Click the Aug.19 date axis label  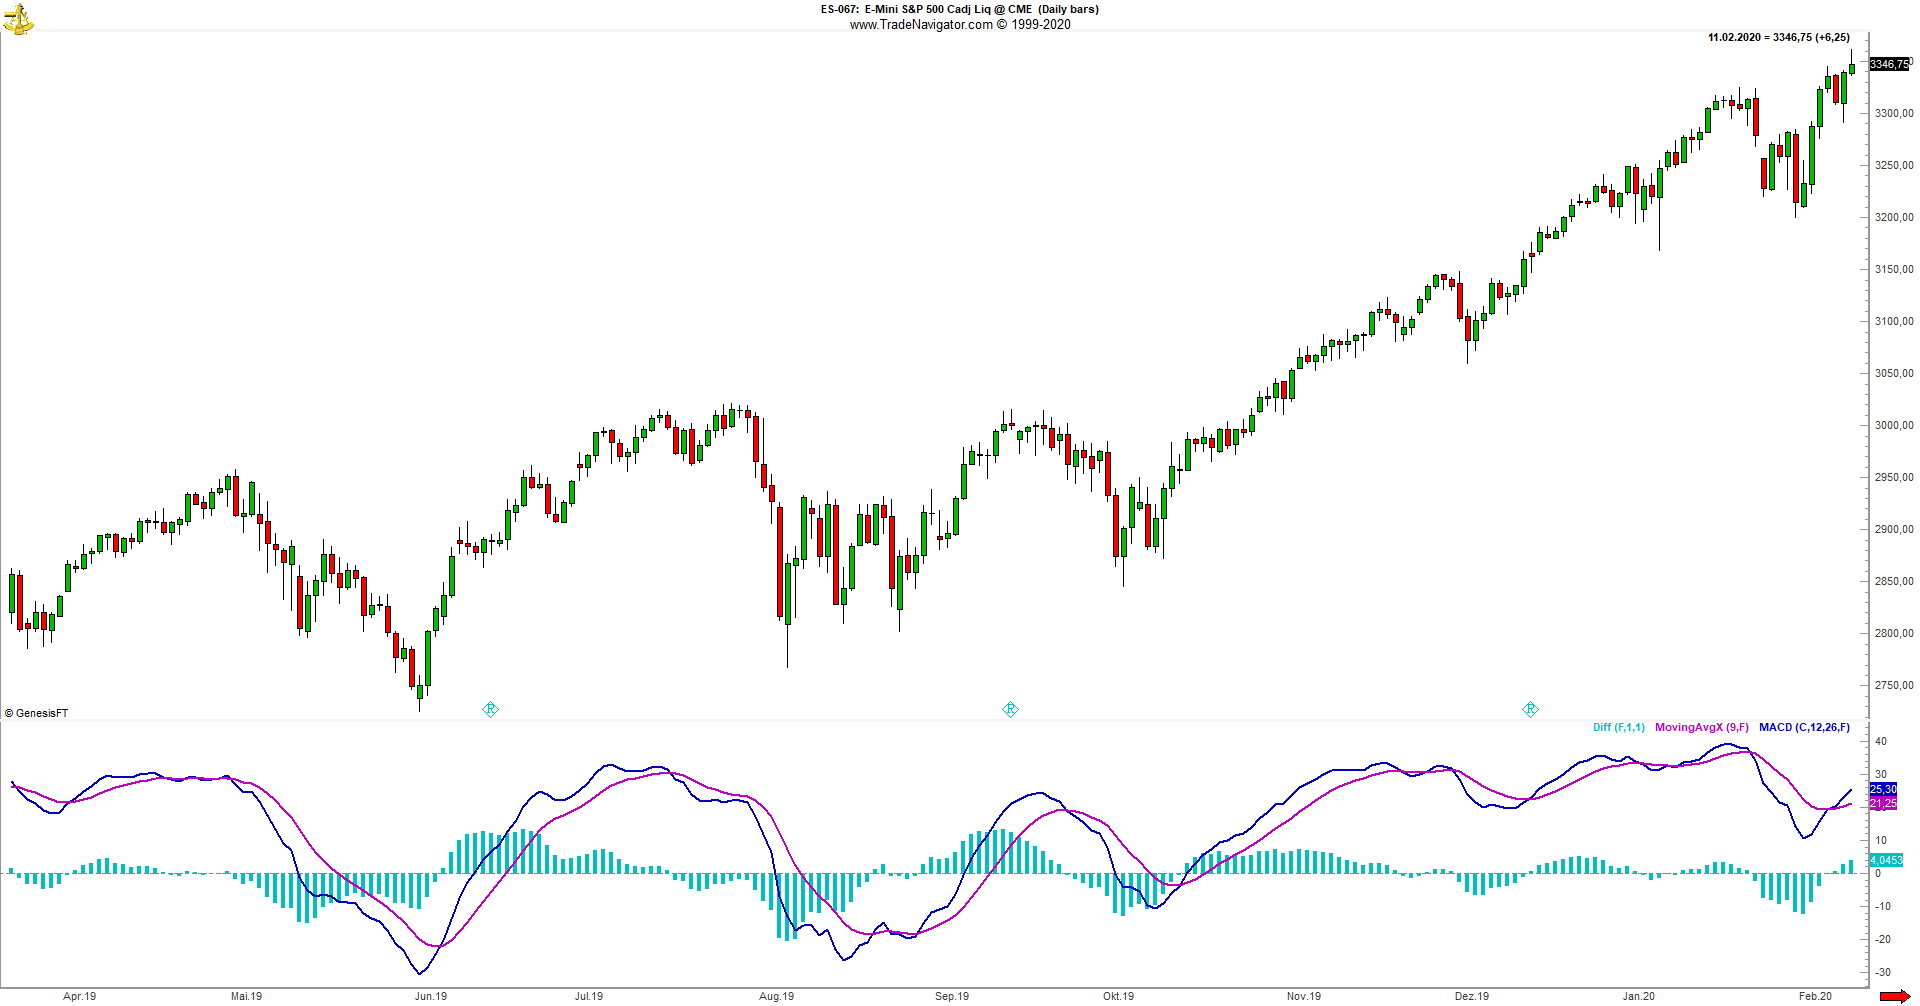point(777,996)
